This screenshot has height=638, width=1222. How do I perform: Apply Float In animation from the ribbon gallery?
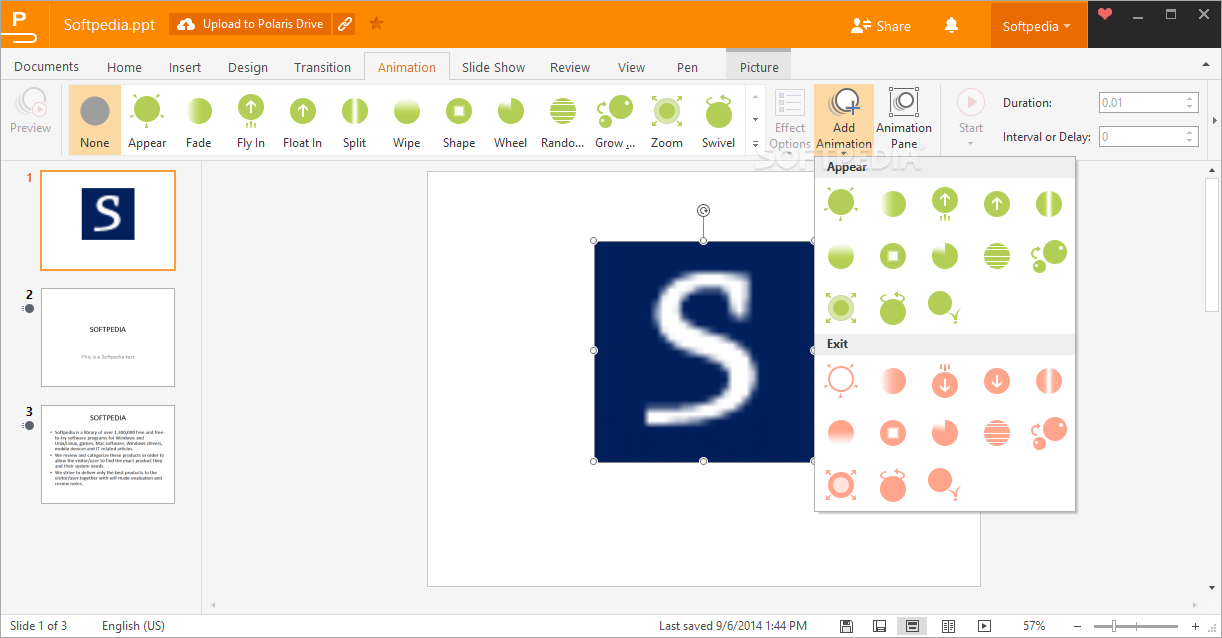tap(302, 120)
